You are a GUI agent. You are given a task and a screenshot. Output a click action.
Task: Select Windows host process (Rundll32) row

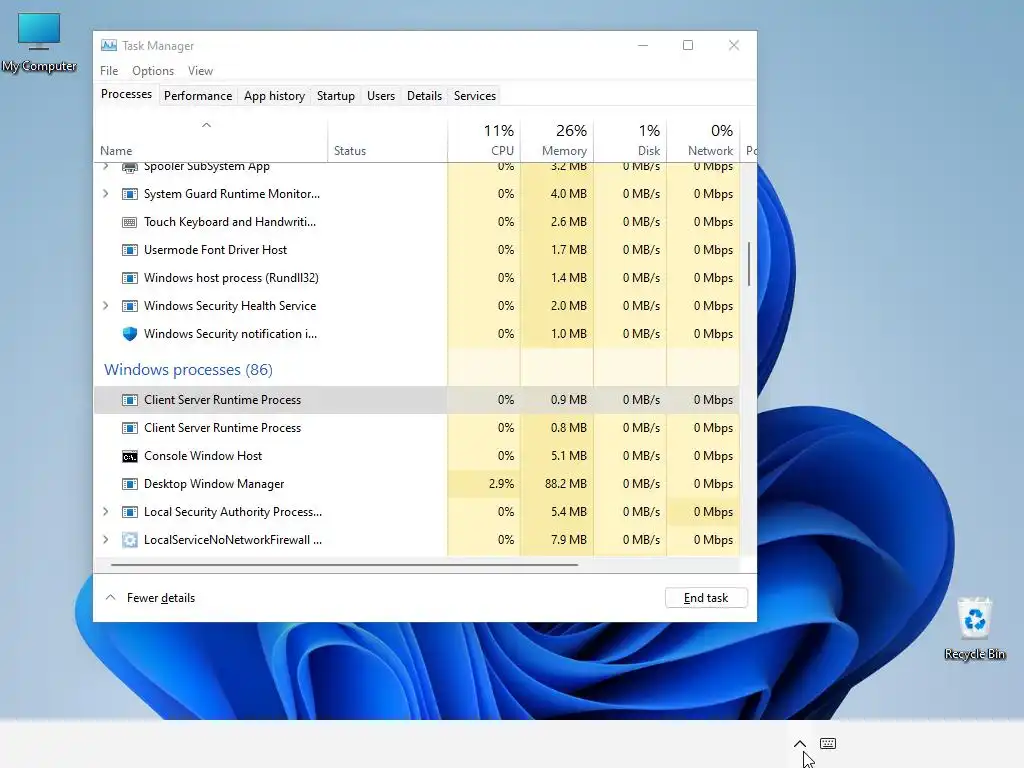tap(417, 278)
